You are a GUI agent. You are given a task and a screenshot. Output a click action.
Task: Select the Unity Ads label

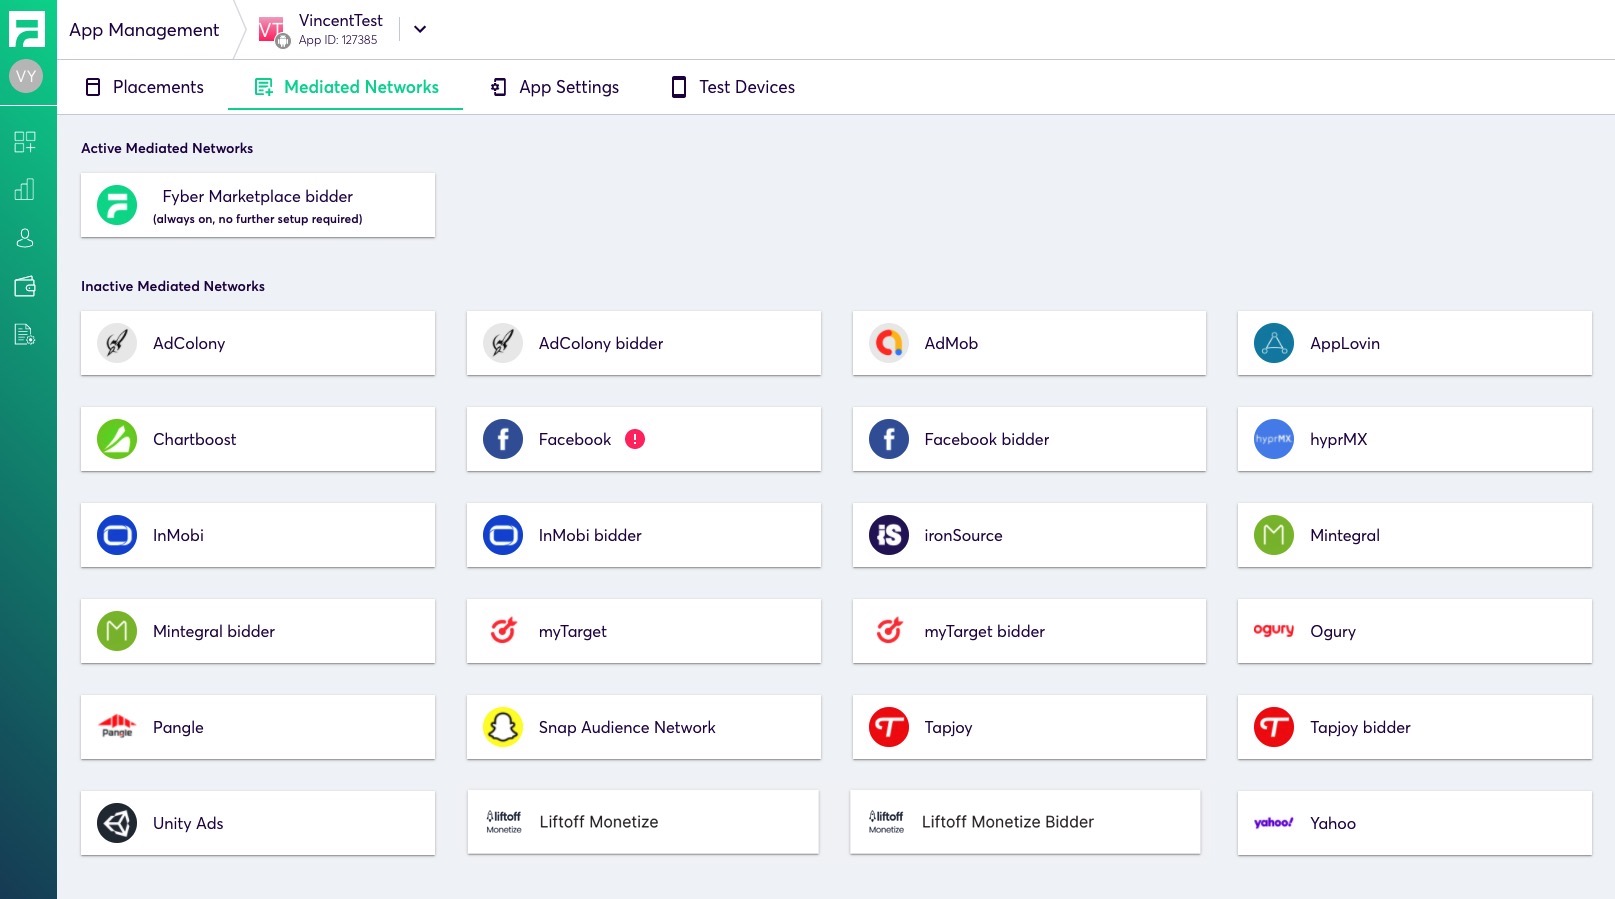click(x=188, y=823)
